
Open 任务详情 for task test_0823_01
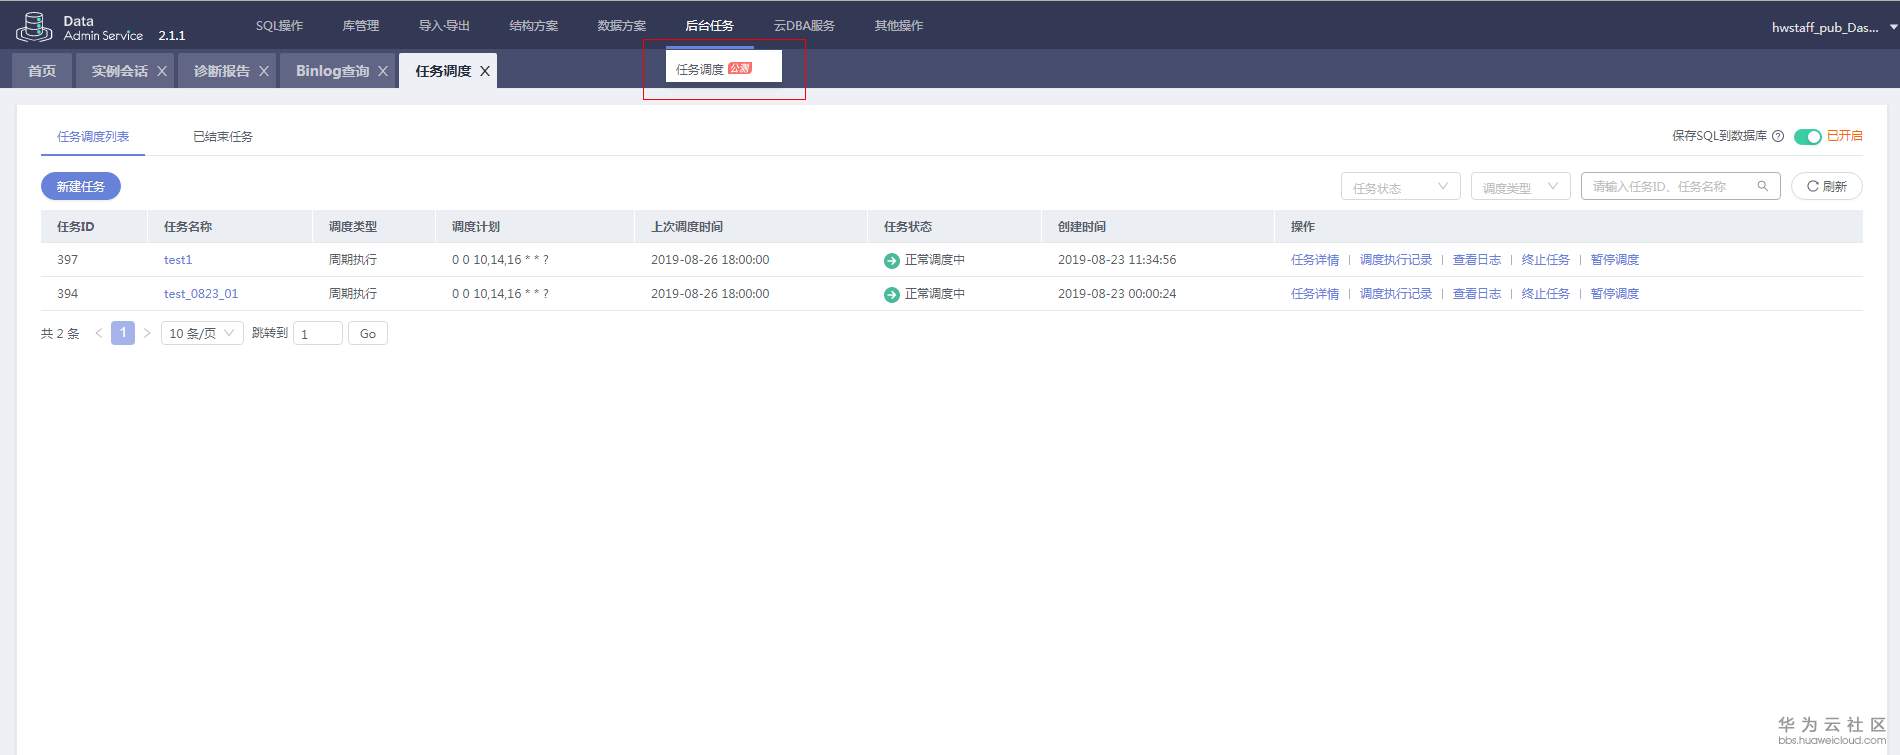click(1315, 294)
